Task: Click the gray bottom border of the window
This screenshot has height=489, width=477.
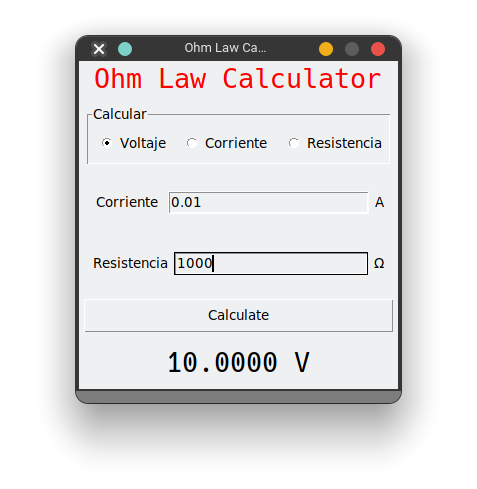Action: (239, 397)
